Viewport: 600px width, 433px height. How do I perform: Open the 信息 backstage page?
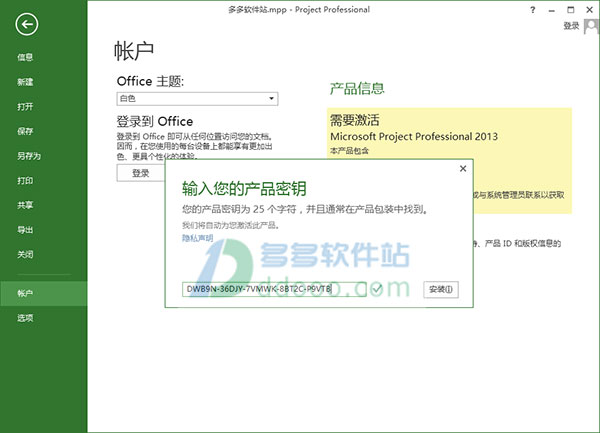click(x=25, y=57)
